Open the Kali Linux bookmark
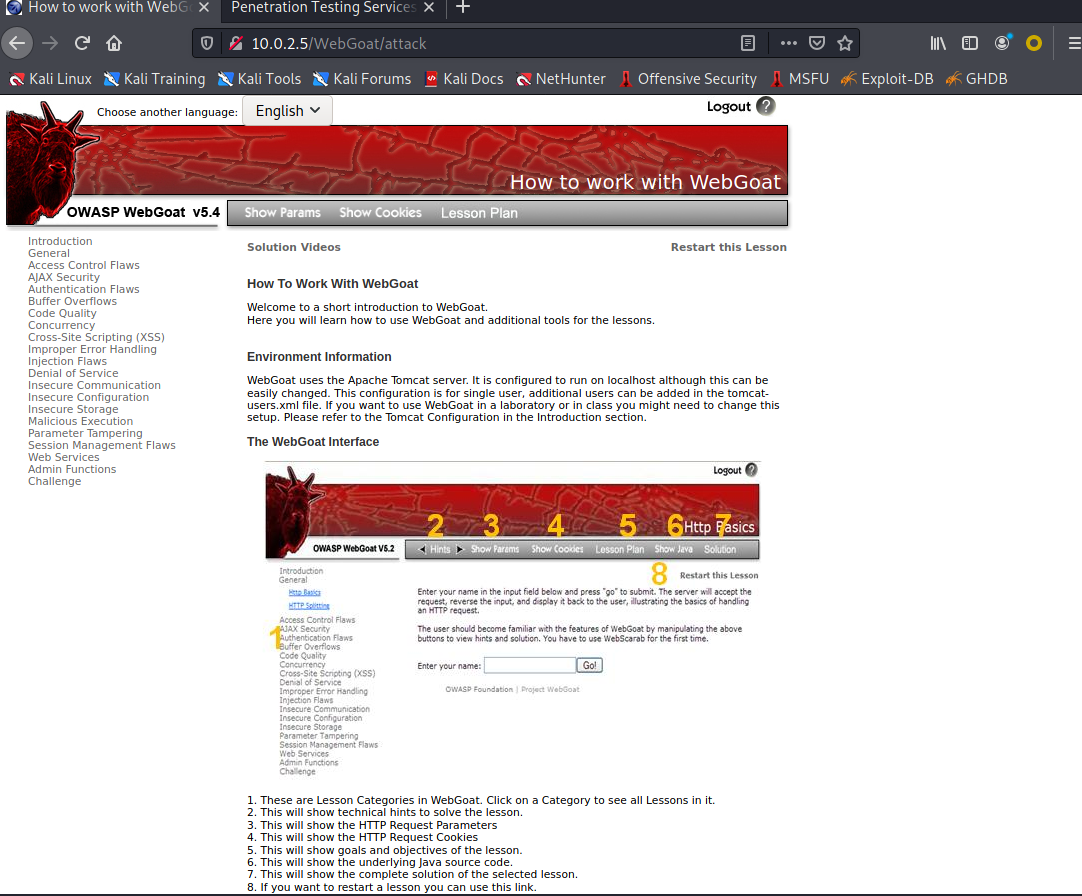 click(50, 79)
